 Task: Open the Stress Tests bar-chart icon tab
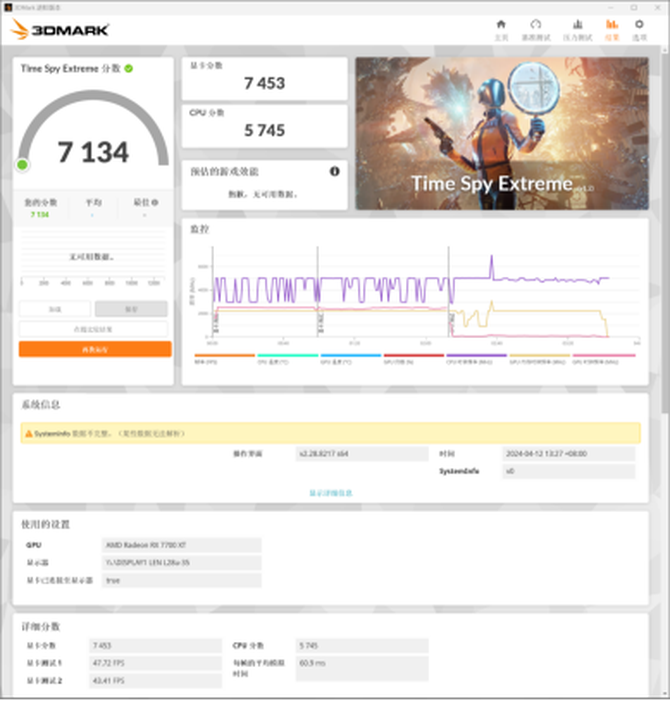point(577,24)
